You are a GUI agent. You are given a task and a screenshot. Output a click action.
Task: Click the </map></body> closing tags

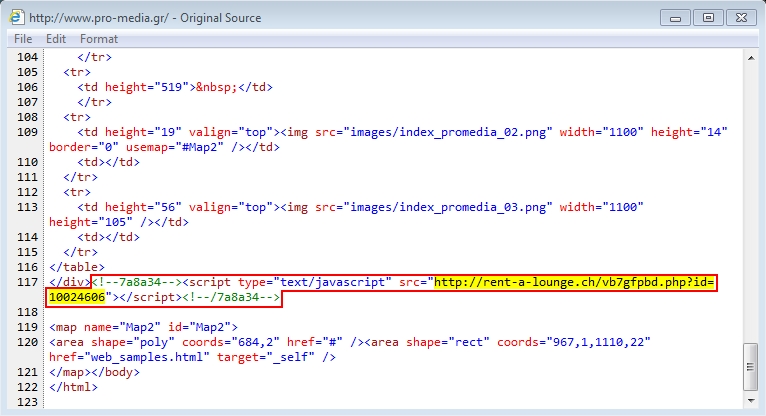point(94,373)
